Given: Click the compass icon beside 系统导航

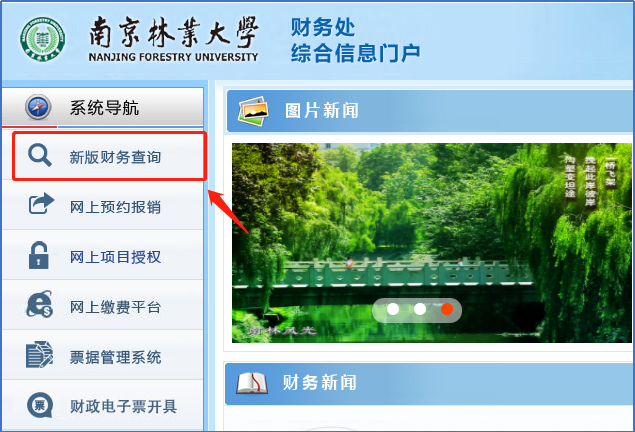Looking at the screenshot, I should point(38,107).
